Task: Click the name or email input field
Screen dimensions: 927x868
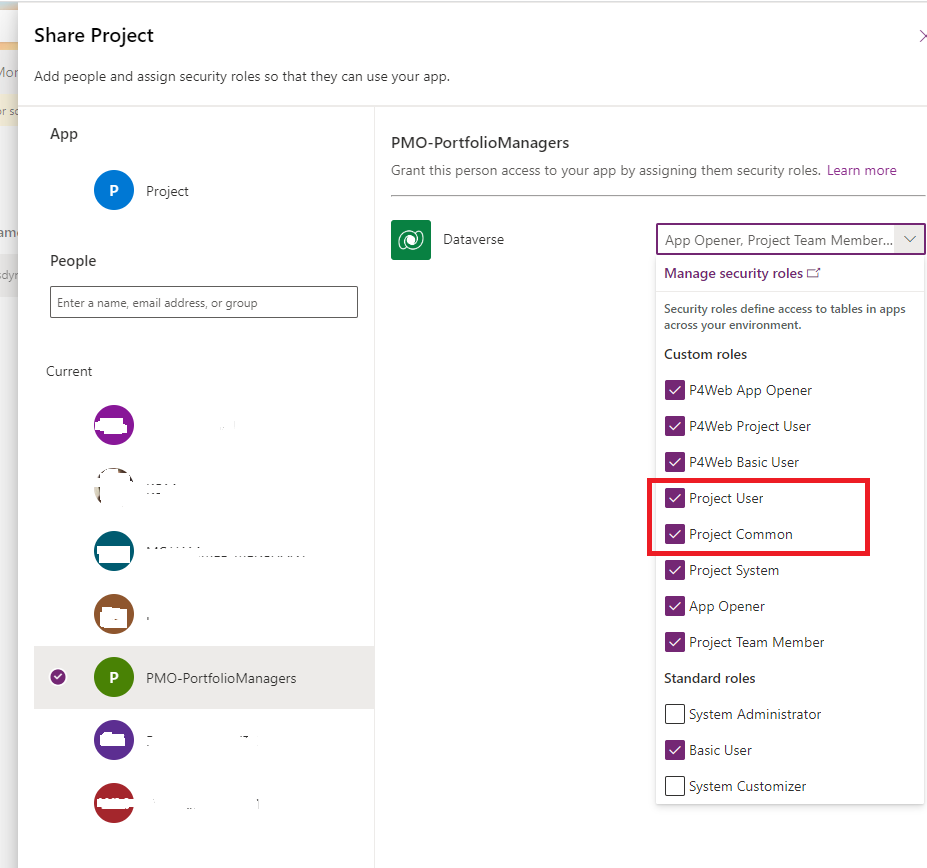Action: (203, 301)
